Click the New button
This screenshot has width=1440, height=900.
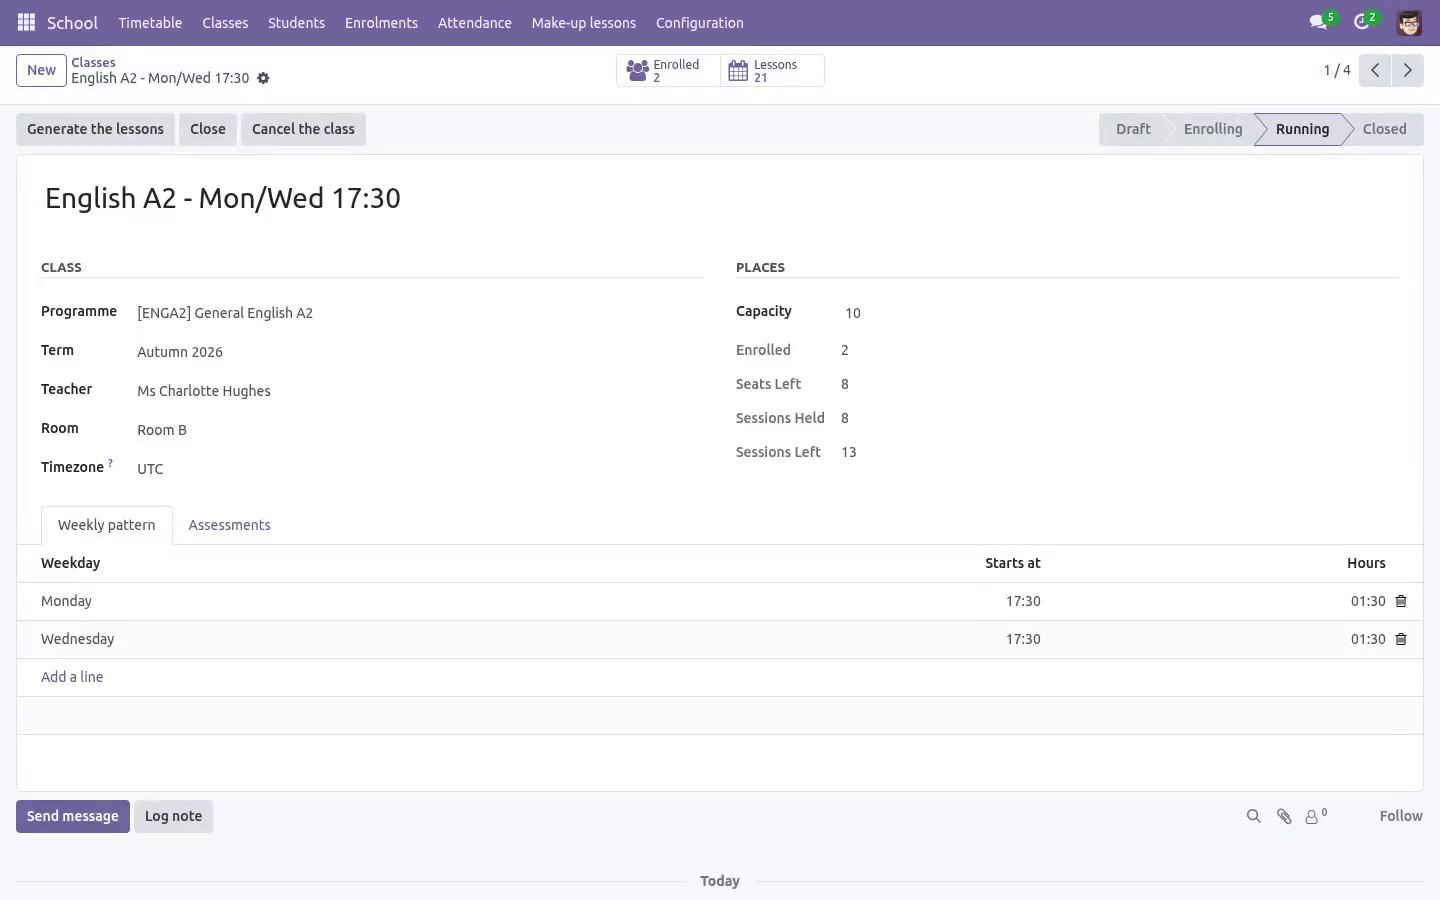(x=41, y=70)
